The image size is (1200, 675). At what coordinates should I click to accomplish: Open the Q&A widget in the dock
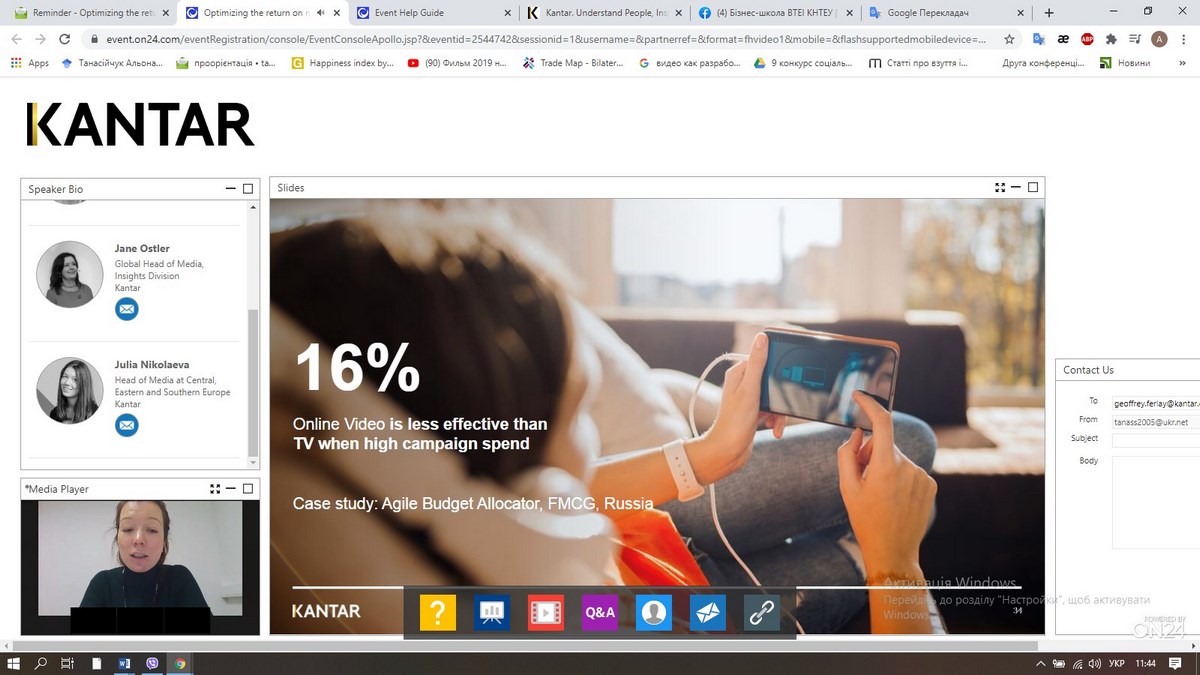[600, 612]
